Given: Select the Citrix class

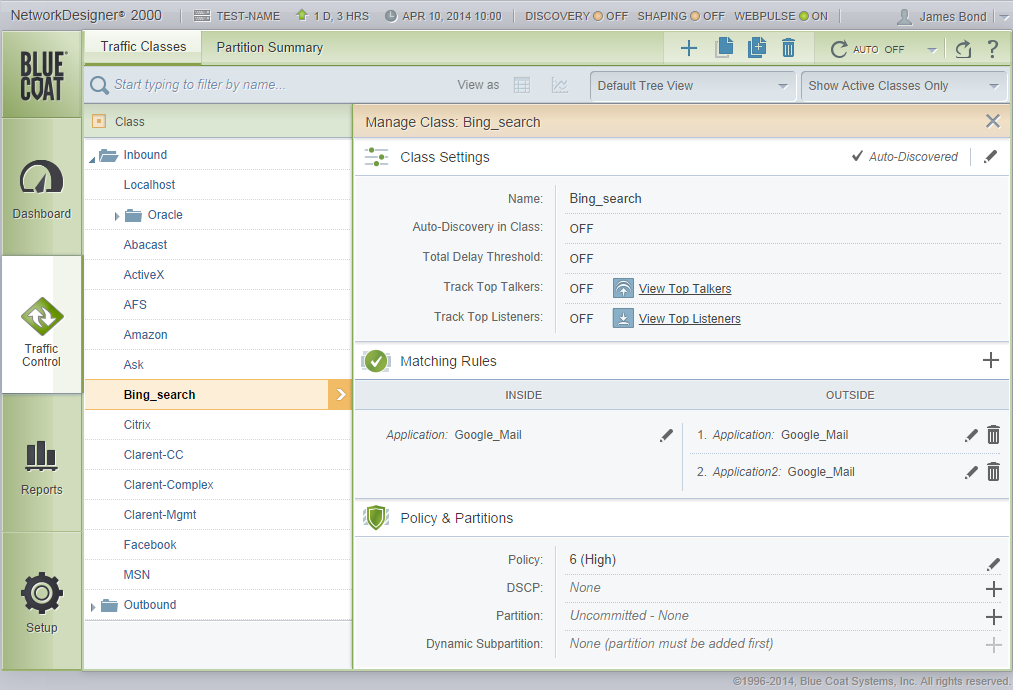Looking at the screenshot, I should point(137,425).
